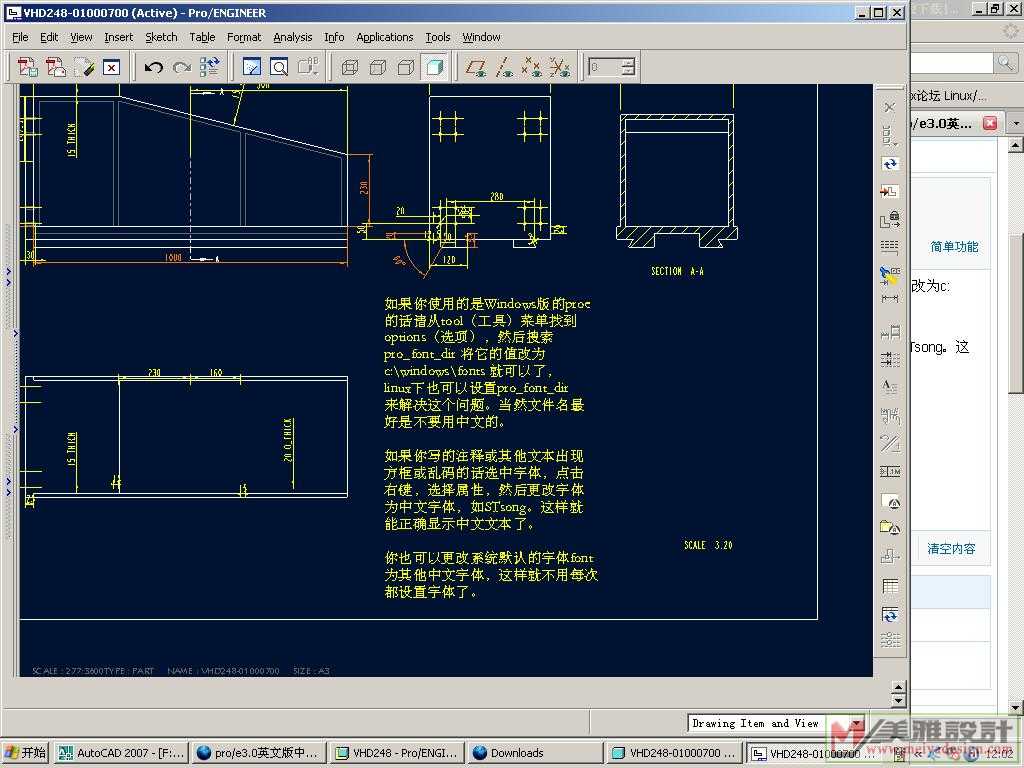Click the jog/move item icon below symbol palette
Viewport: 1024px width, 768px height.
(889, 556)
